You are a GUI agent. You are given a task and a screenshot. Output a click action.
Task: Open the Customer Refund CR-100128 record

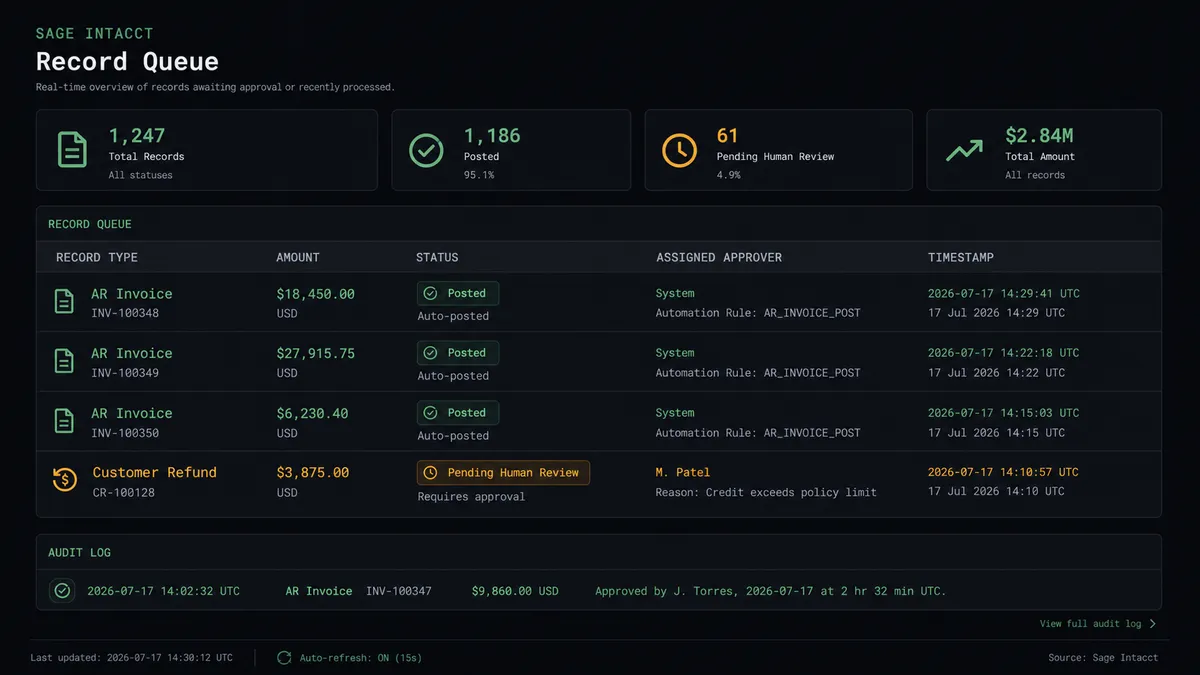599,482
